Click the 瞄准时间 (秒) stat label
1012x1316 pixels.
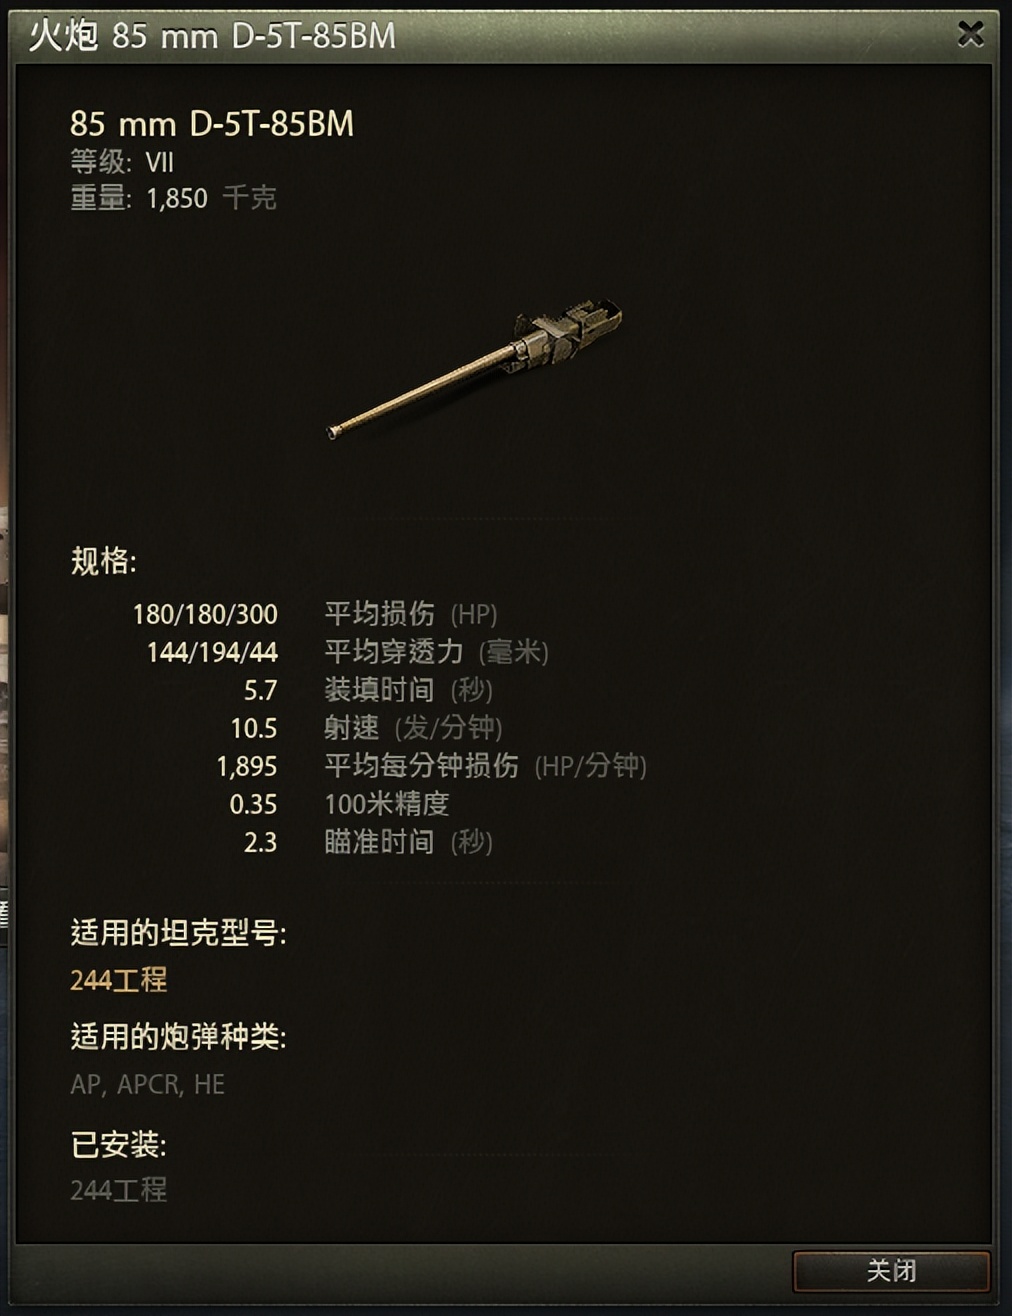pos(408,842)
